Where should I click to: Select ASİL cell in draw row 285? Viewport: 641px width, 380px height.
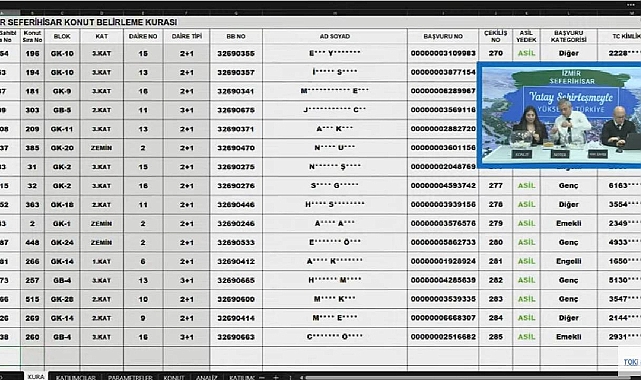pos(526,337)
